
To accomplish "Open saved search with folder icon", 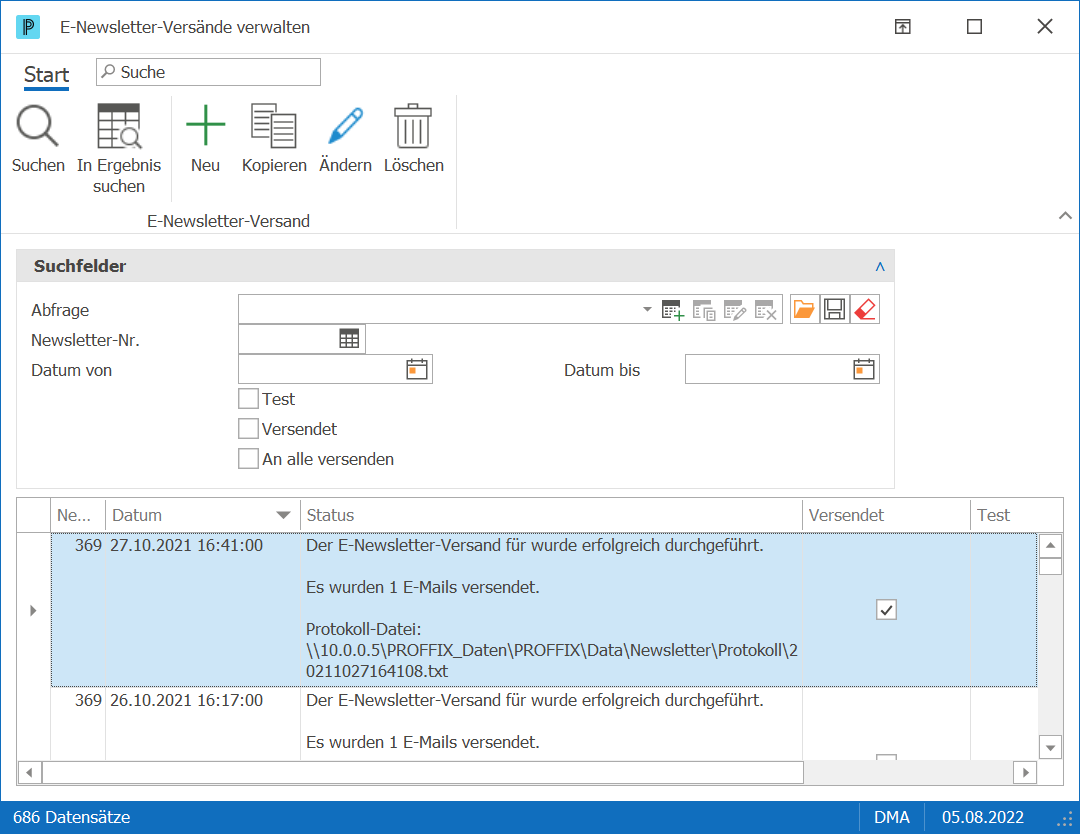I will click(804, 309).
